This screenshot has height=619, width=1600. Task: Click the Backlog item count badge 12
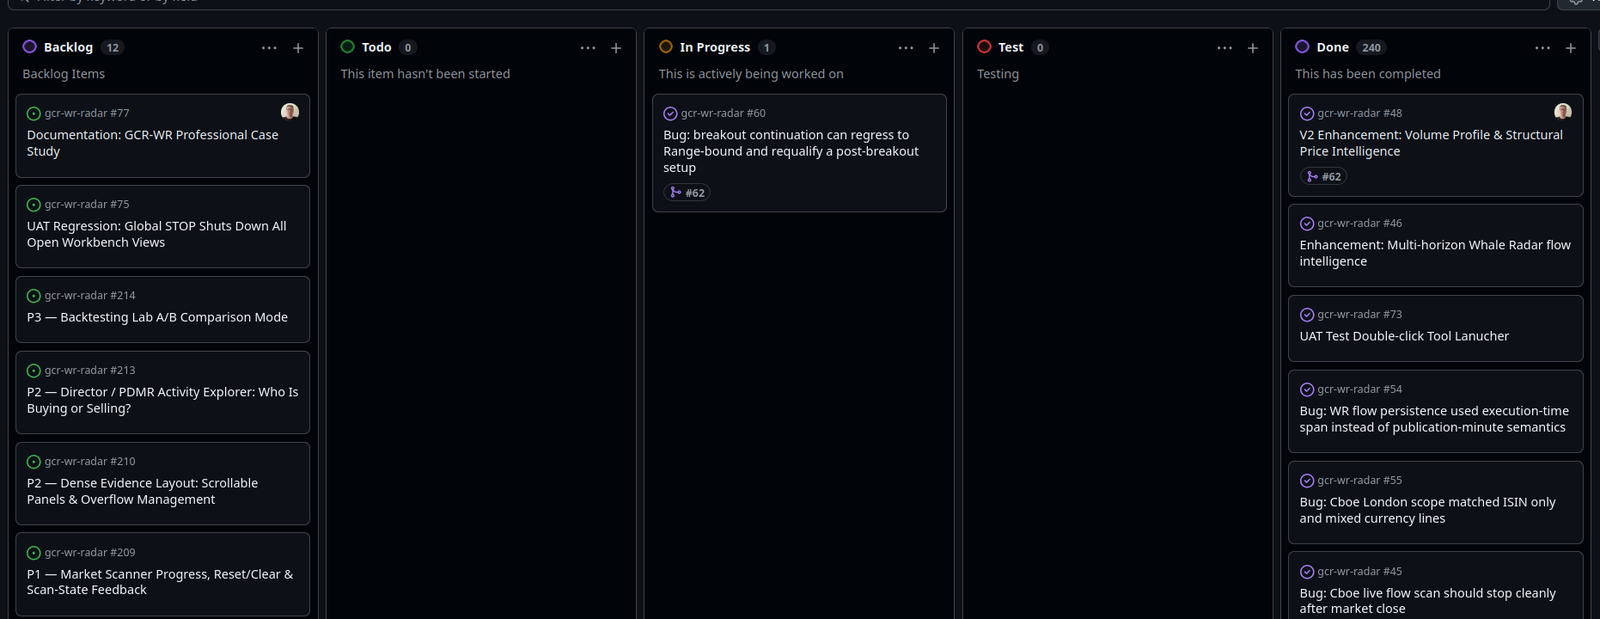[112, 48]
